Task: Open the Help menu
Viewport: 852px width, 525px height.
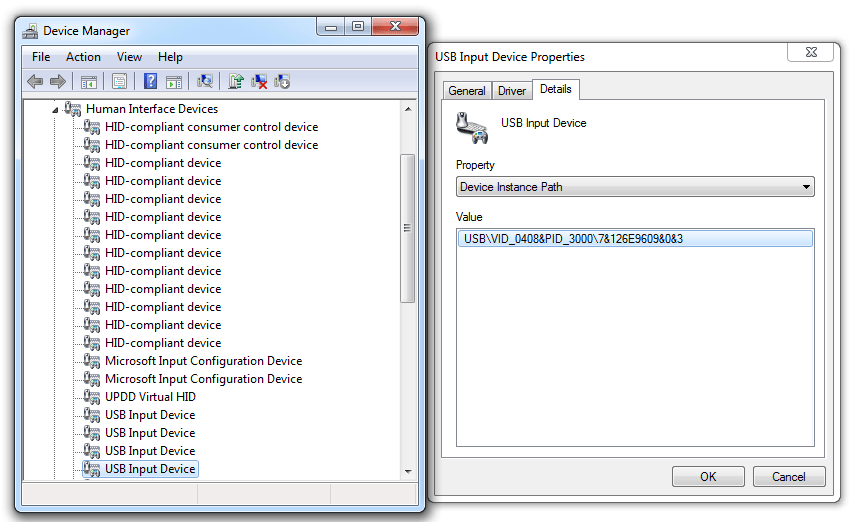Action: click(170, 57)
